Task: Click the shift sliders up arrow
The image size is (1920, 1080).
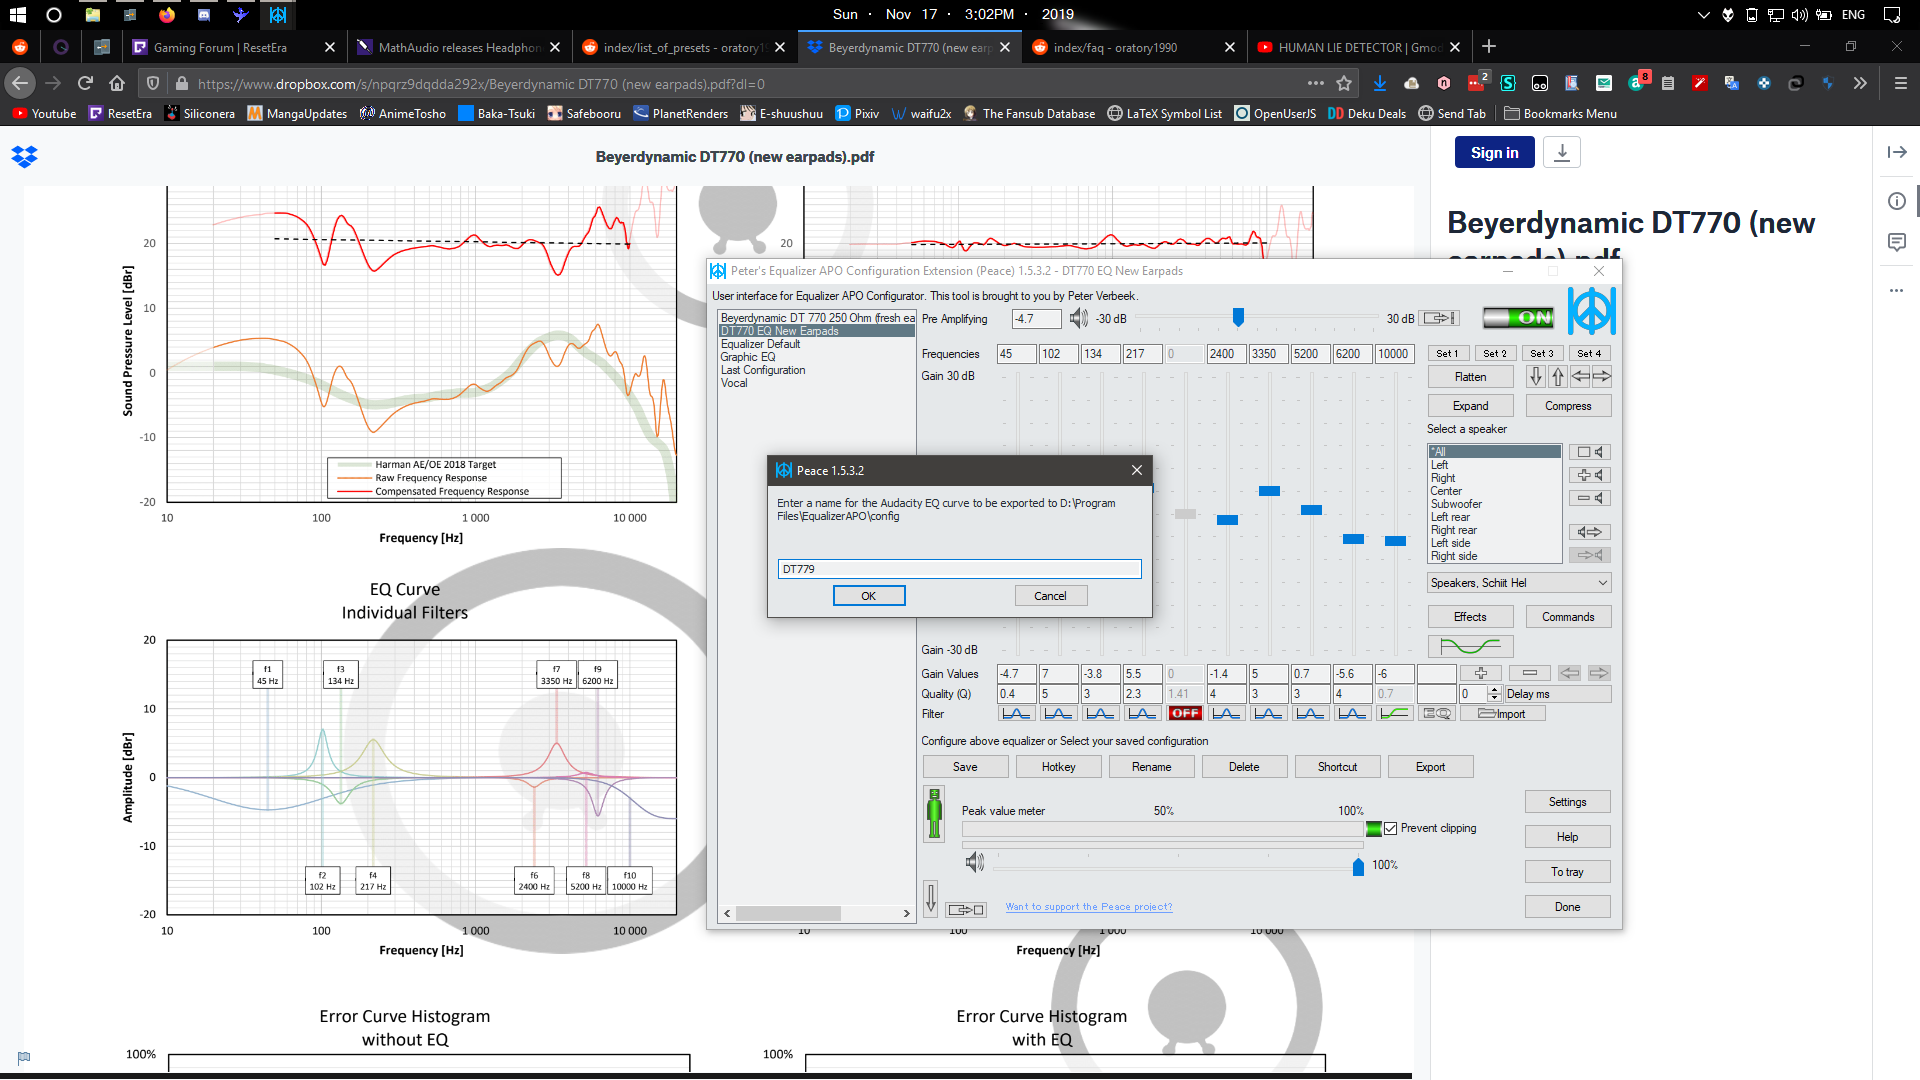Action: pyautogui.click(x=1557, y=377)
